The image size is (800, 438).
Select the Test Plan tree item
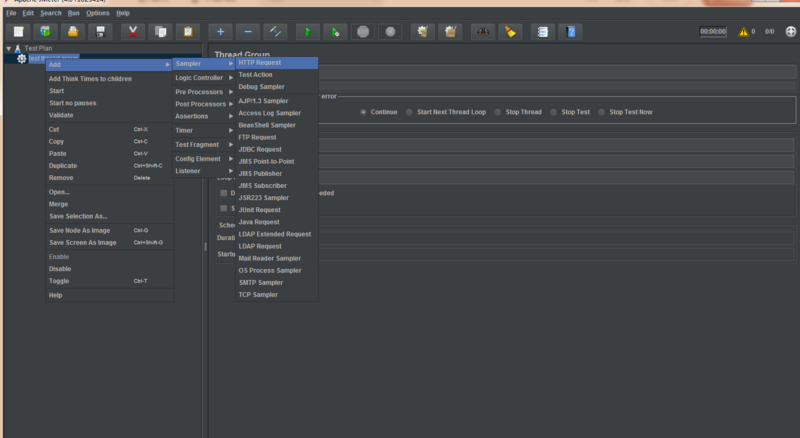(x=38, y=48)
